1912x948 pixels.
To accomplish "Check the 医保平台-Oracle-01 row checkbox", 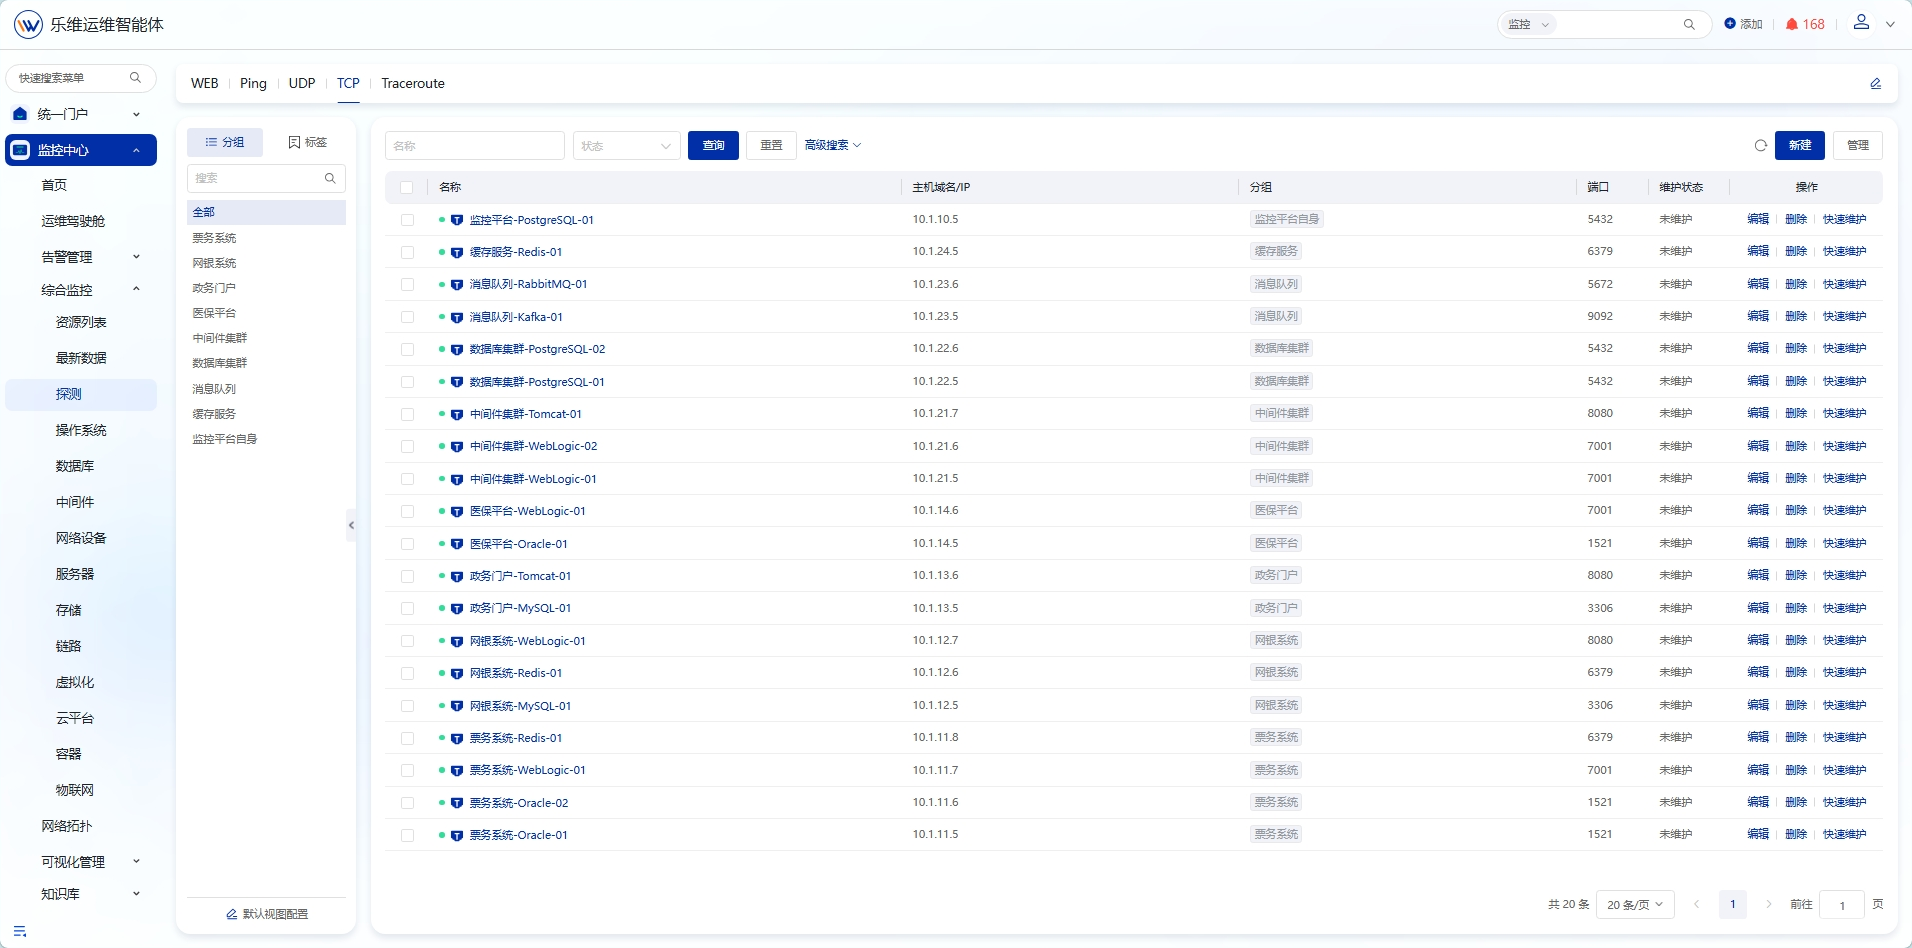I will click(407, 544).
